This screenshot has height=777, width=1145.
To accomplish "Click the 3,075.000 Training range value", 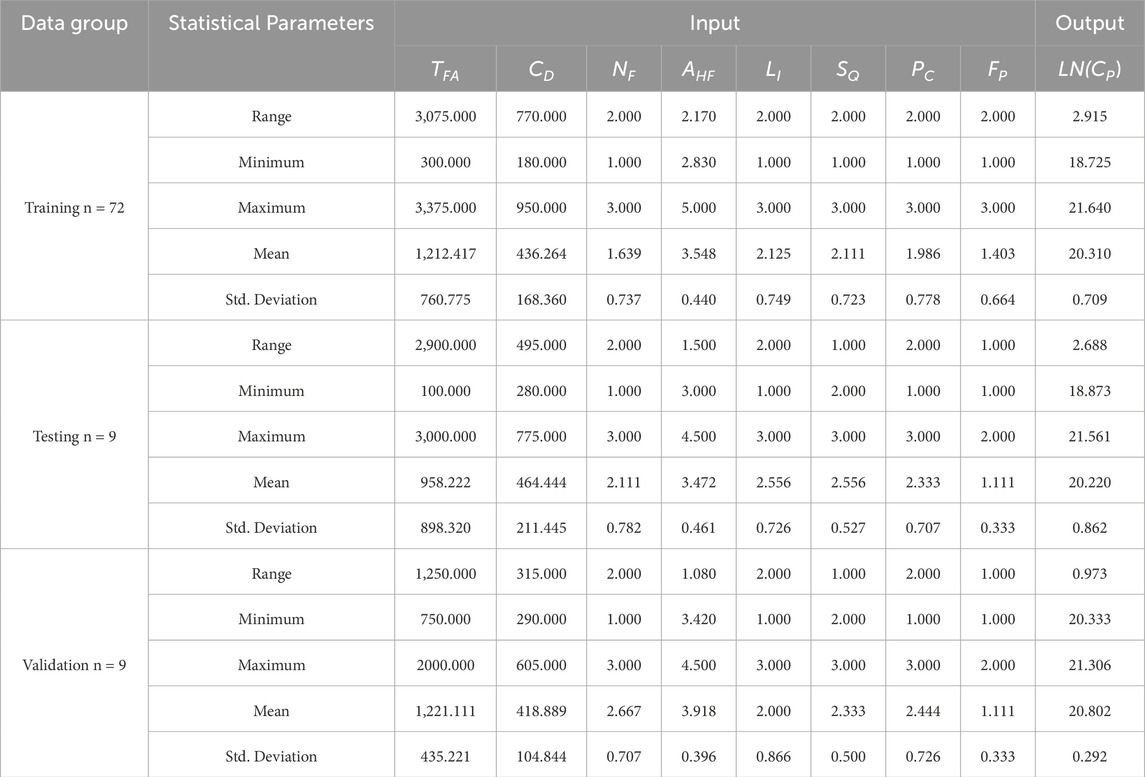I will pyautogui.click(x=445, y=116).
